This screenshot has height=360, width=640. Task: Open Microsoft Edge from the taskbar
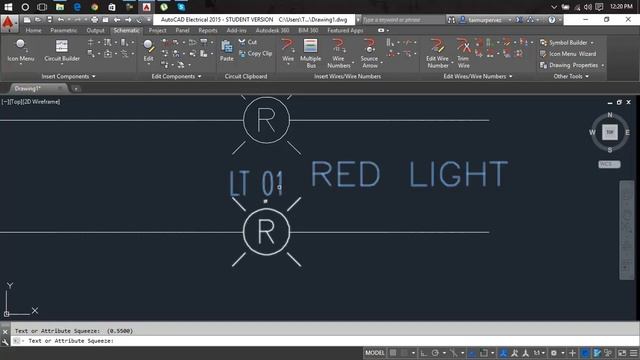(x=77, y=7)
